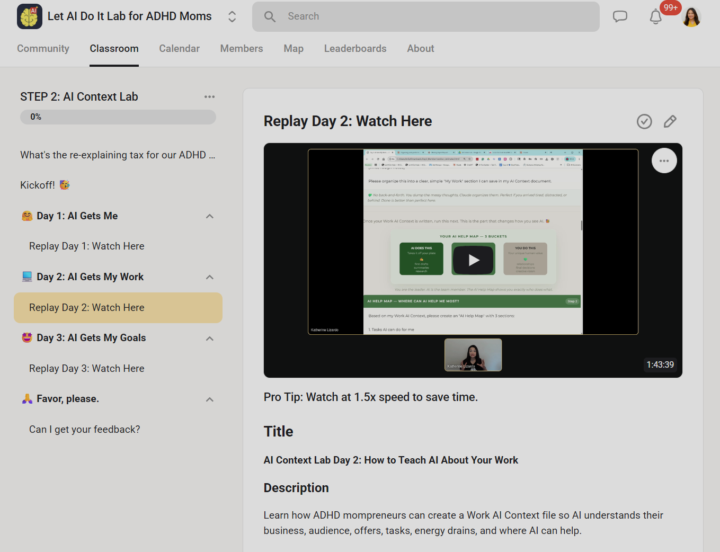The height and width of the screenshot is (552, 720).
Task: Open the video three-dot options button
Action: coord(664,161)
